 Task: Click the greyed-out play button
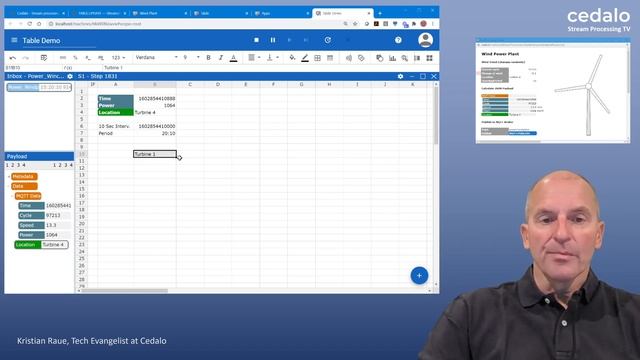pos(289,40)
